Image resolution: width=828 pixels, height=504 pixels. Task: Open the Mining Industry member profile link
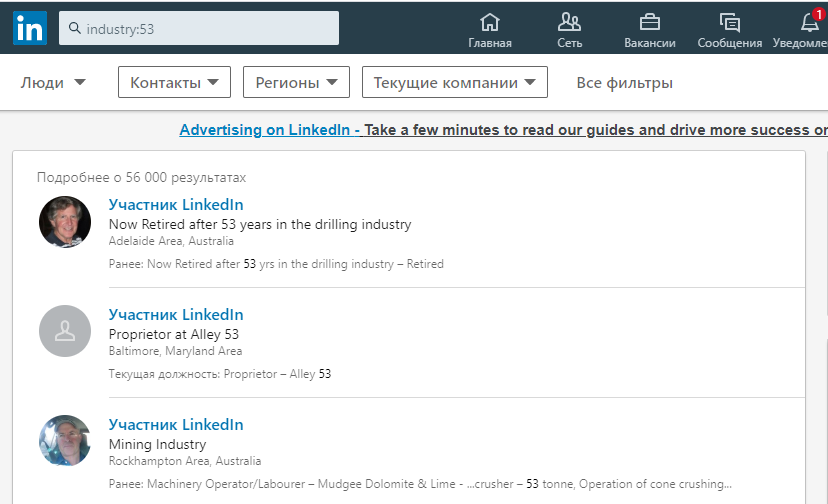[176, 425]
